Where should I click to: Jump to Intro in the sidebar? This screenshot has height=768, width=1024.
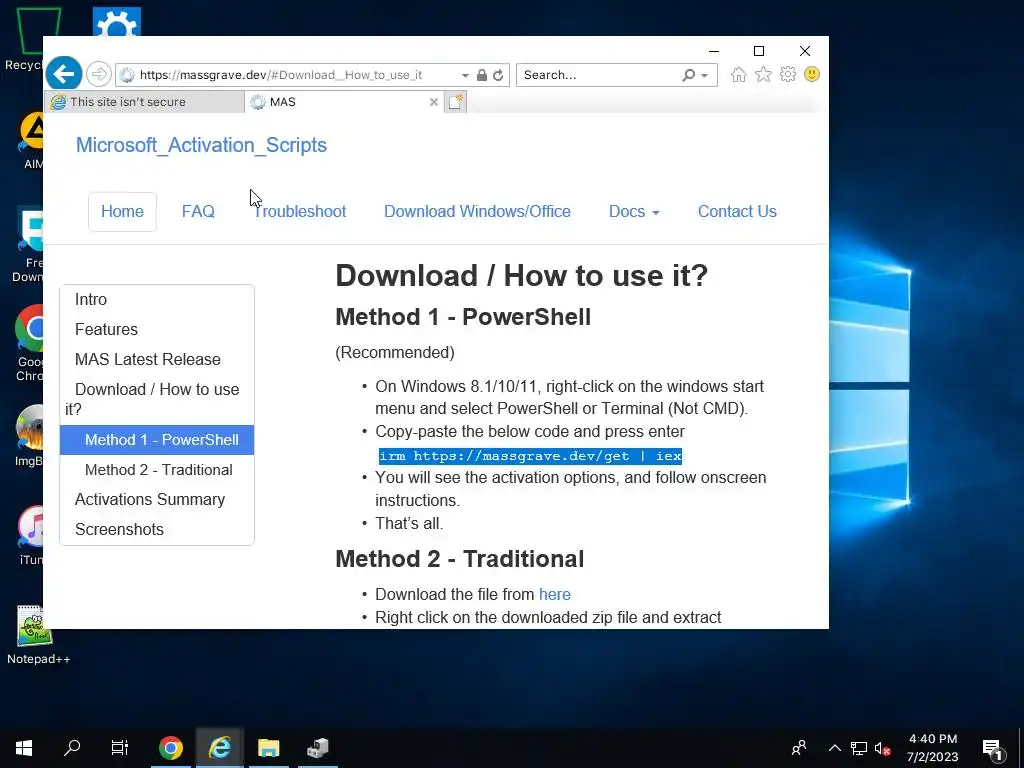pos(157,299)
